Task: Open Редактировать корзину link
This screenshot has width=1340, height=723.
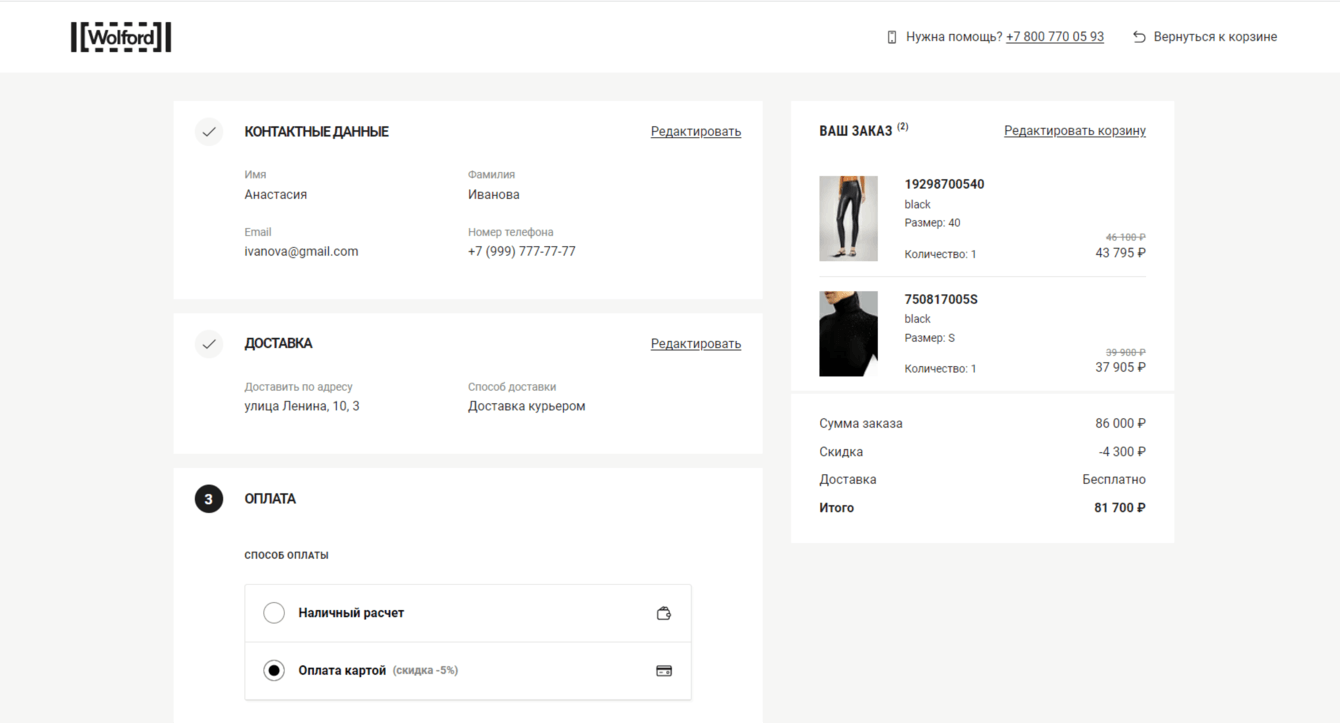Action: pyautogui.click(x=1074, y=131)
